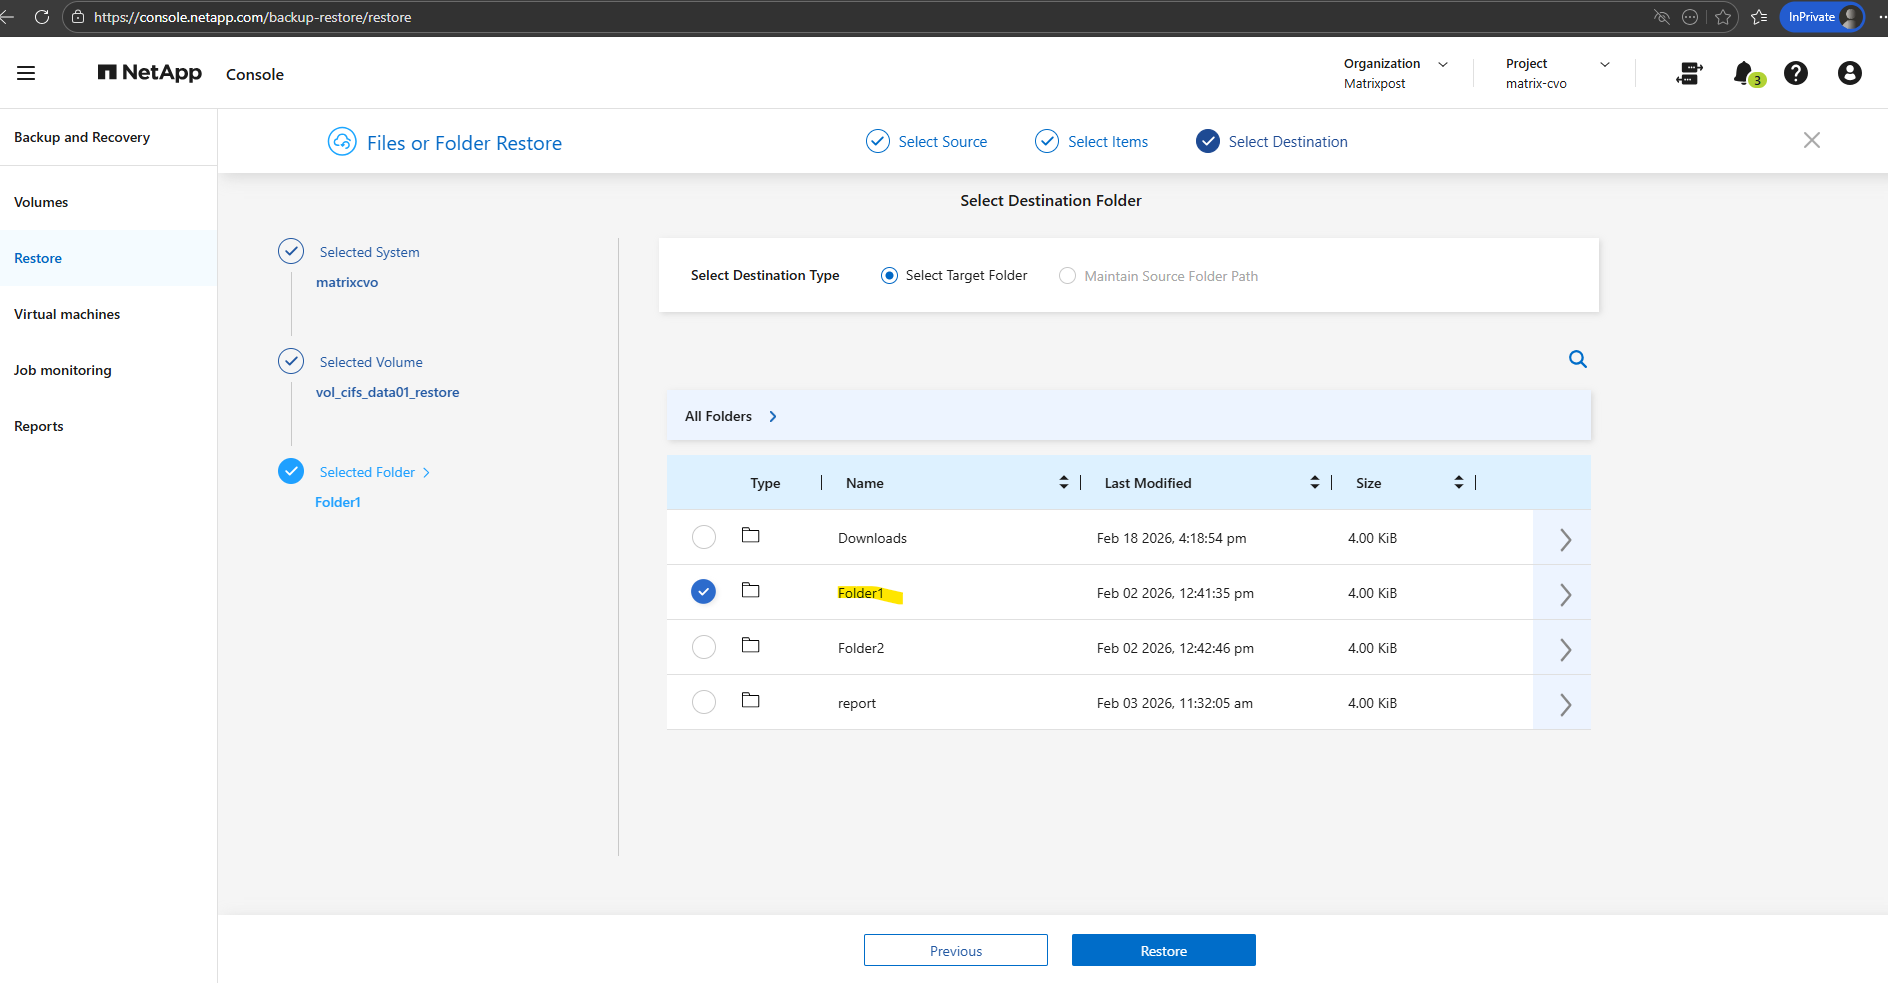Open the notifications bell
Screen dimensions: 1888x983
coord(1744,73)
